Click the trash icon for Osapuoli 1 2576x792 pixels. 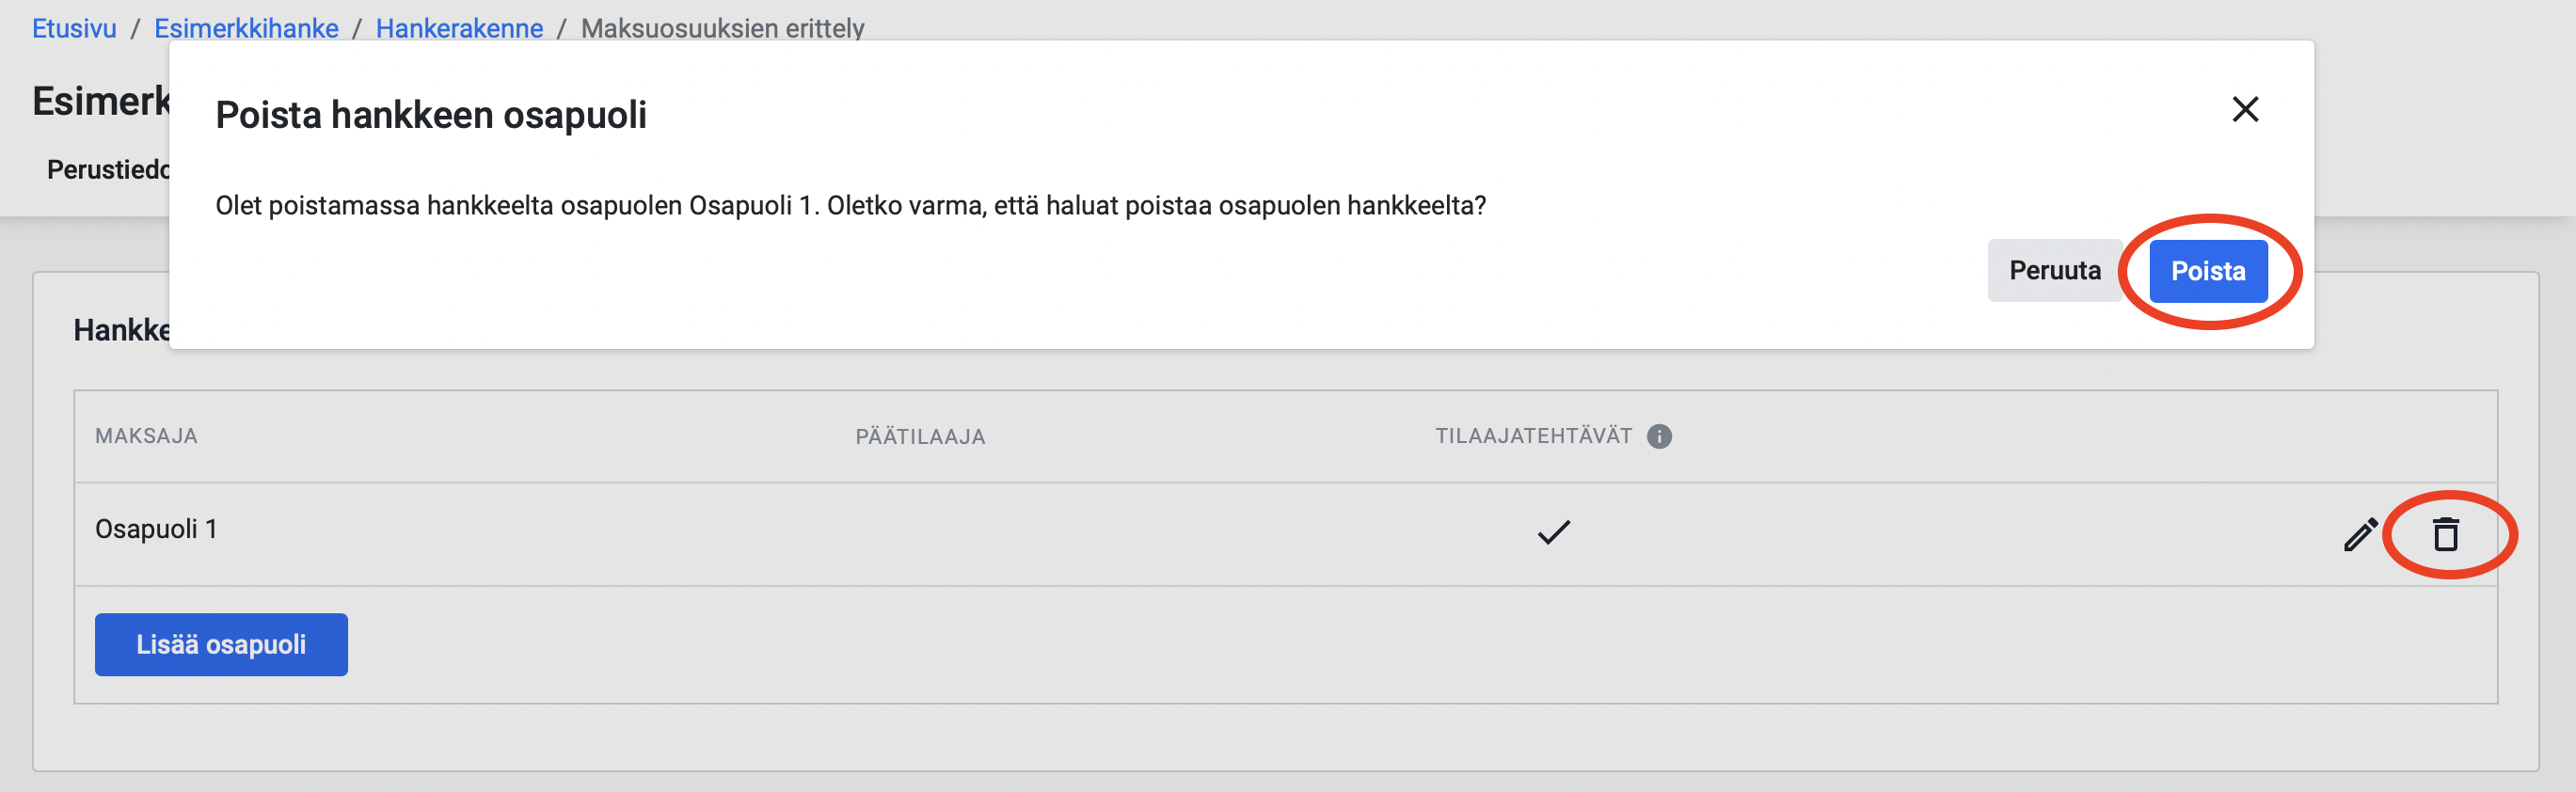click(x=2445, y=534)
